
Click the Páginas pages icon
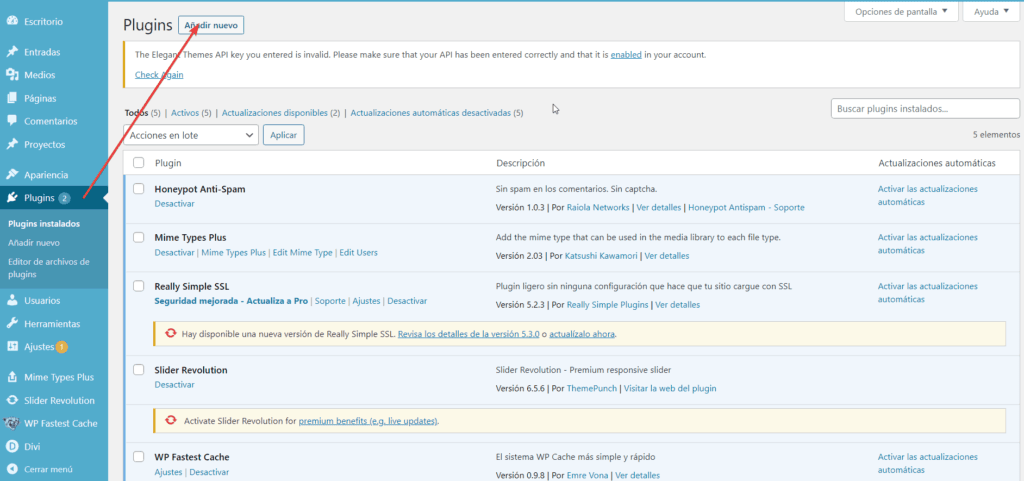12,99
